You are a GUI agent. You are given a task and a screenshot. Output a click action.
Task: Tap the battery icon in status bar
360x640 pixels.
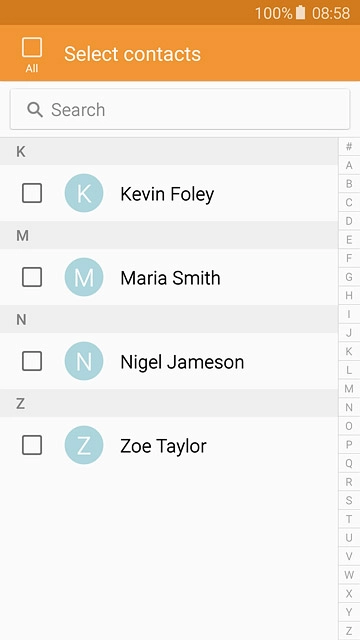coord(300,13)
